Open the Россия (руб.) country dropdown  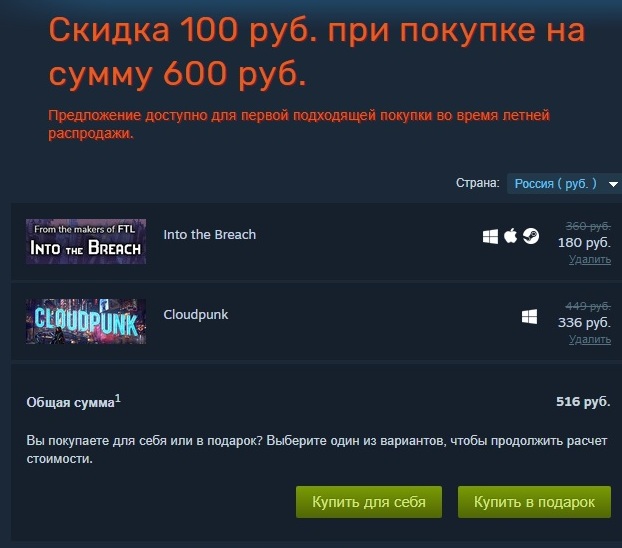[564, 184]
